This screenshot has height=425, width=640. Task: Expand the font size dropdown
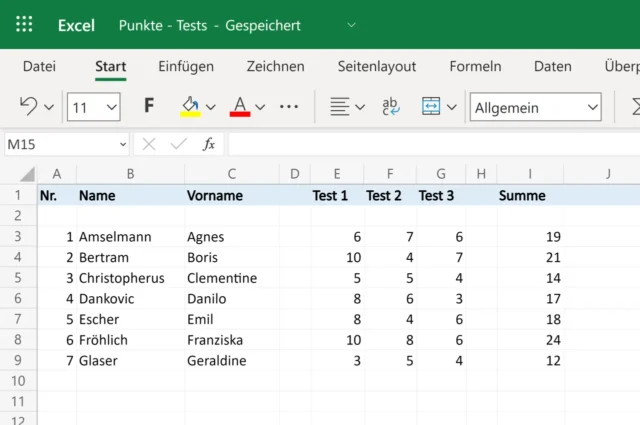[110, 107]
